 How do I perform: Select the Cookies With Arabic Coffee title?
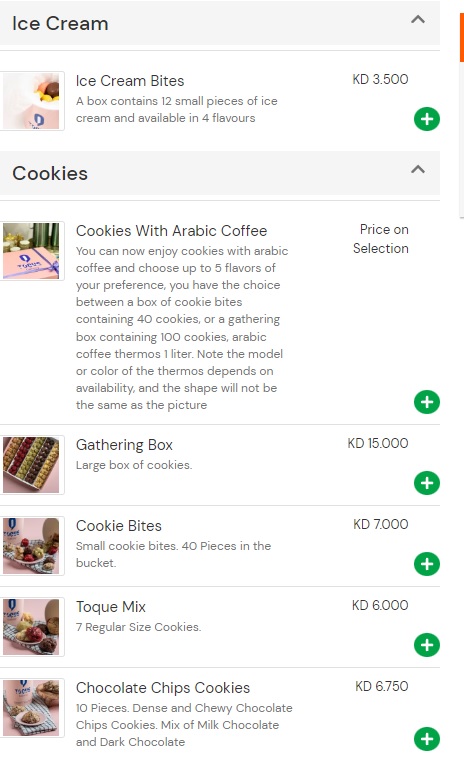pyautogui.click(x=172, y=231)
